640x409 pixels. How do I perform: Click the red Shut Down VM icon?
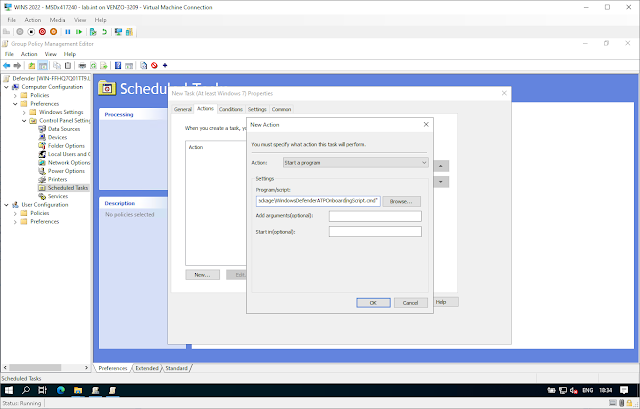42,32
